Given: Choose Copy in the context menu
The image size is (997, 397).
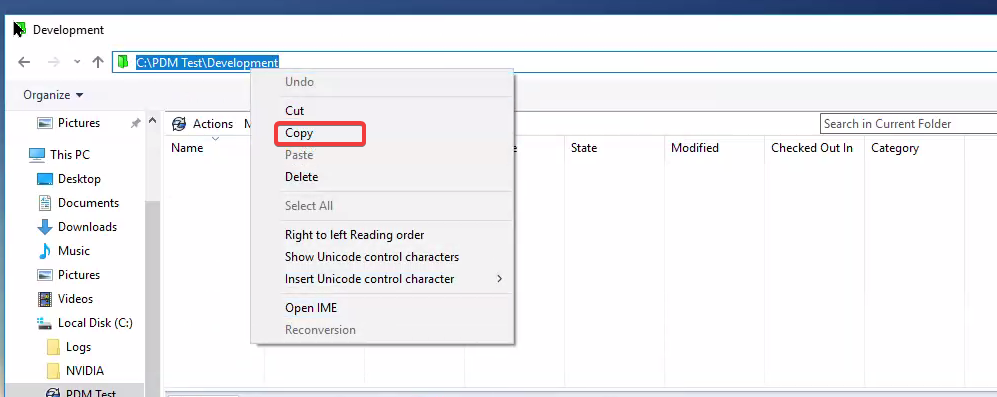Looking at the screenshot, I should (299, 133).
